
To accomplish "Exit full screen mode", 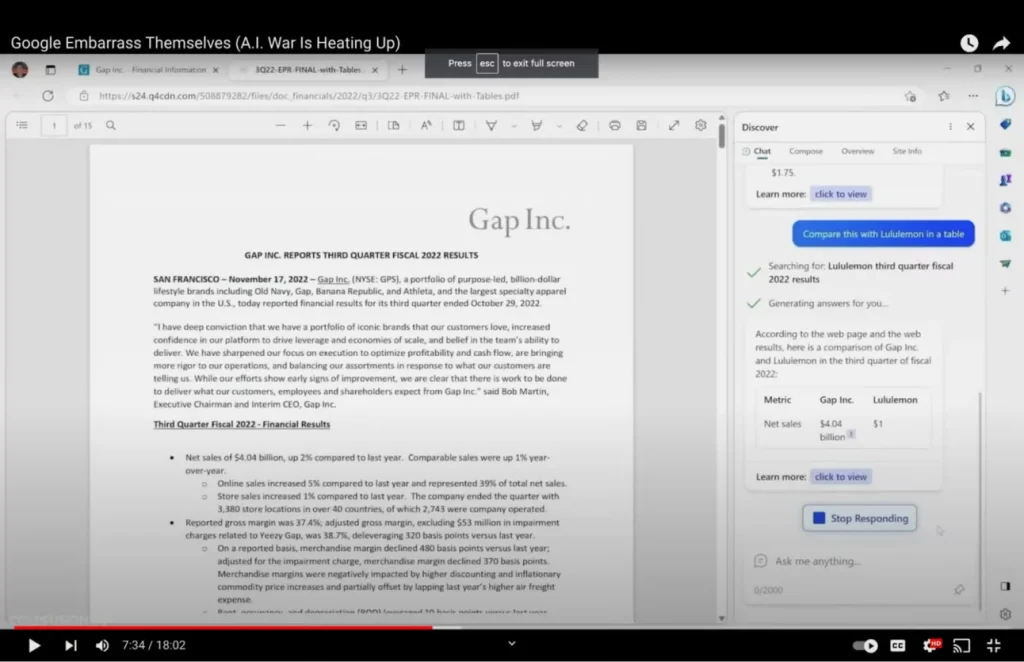I will point(993,646).
